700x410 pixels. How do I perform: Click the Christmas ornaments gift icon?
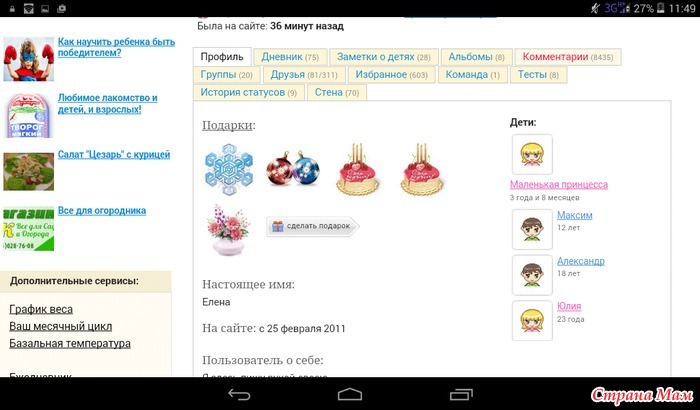coord(293,169)
